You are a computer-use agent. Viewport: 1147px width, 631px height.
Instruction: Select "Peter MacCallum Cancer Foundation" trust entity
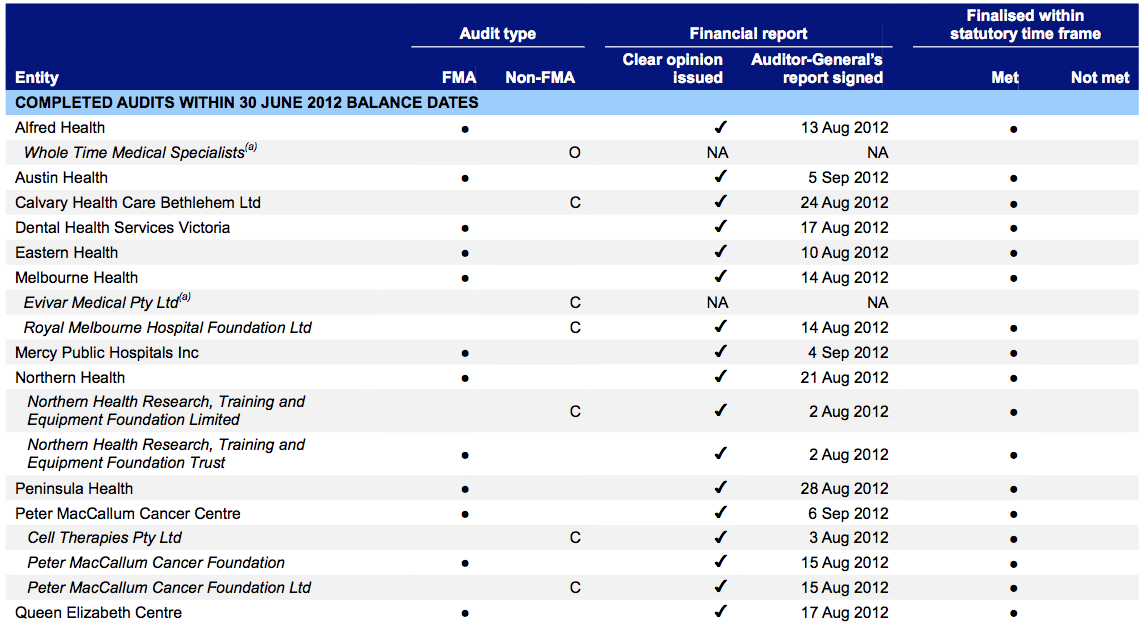point(156,562)
